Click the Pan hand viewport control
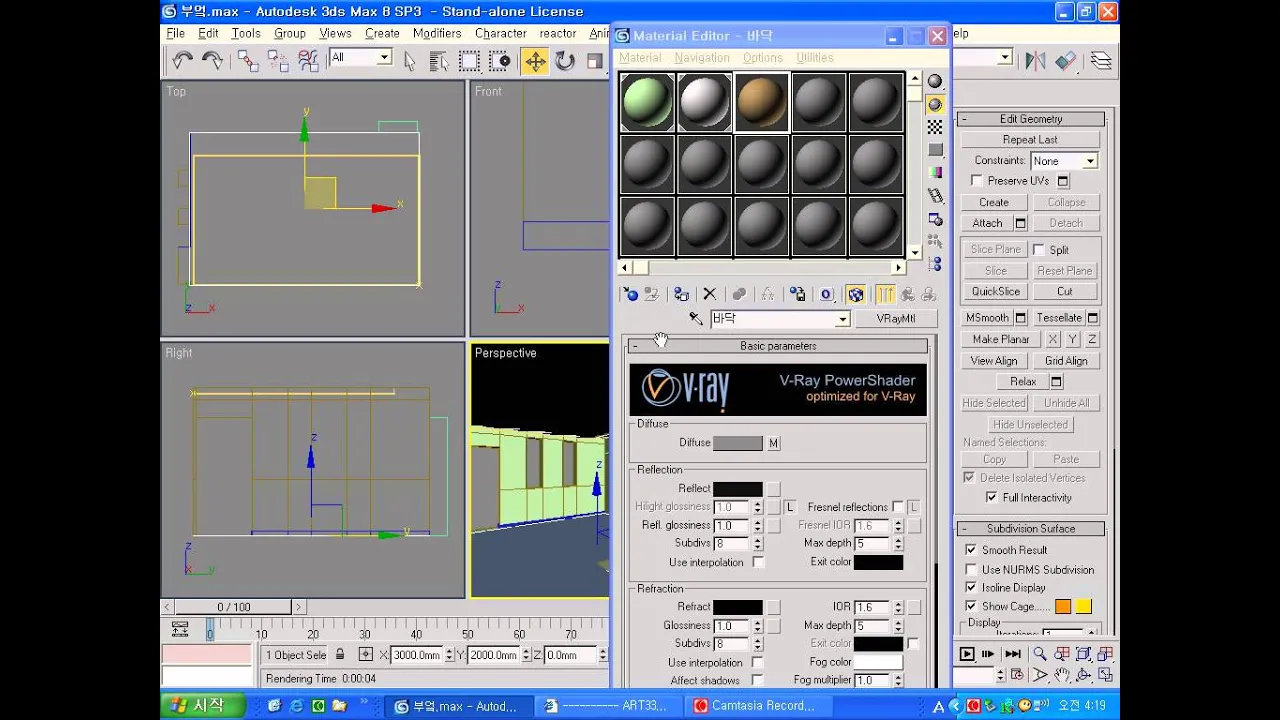 pos(1061,675)
